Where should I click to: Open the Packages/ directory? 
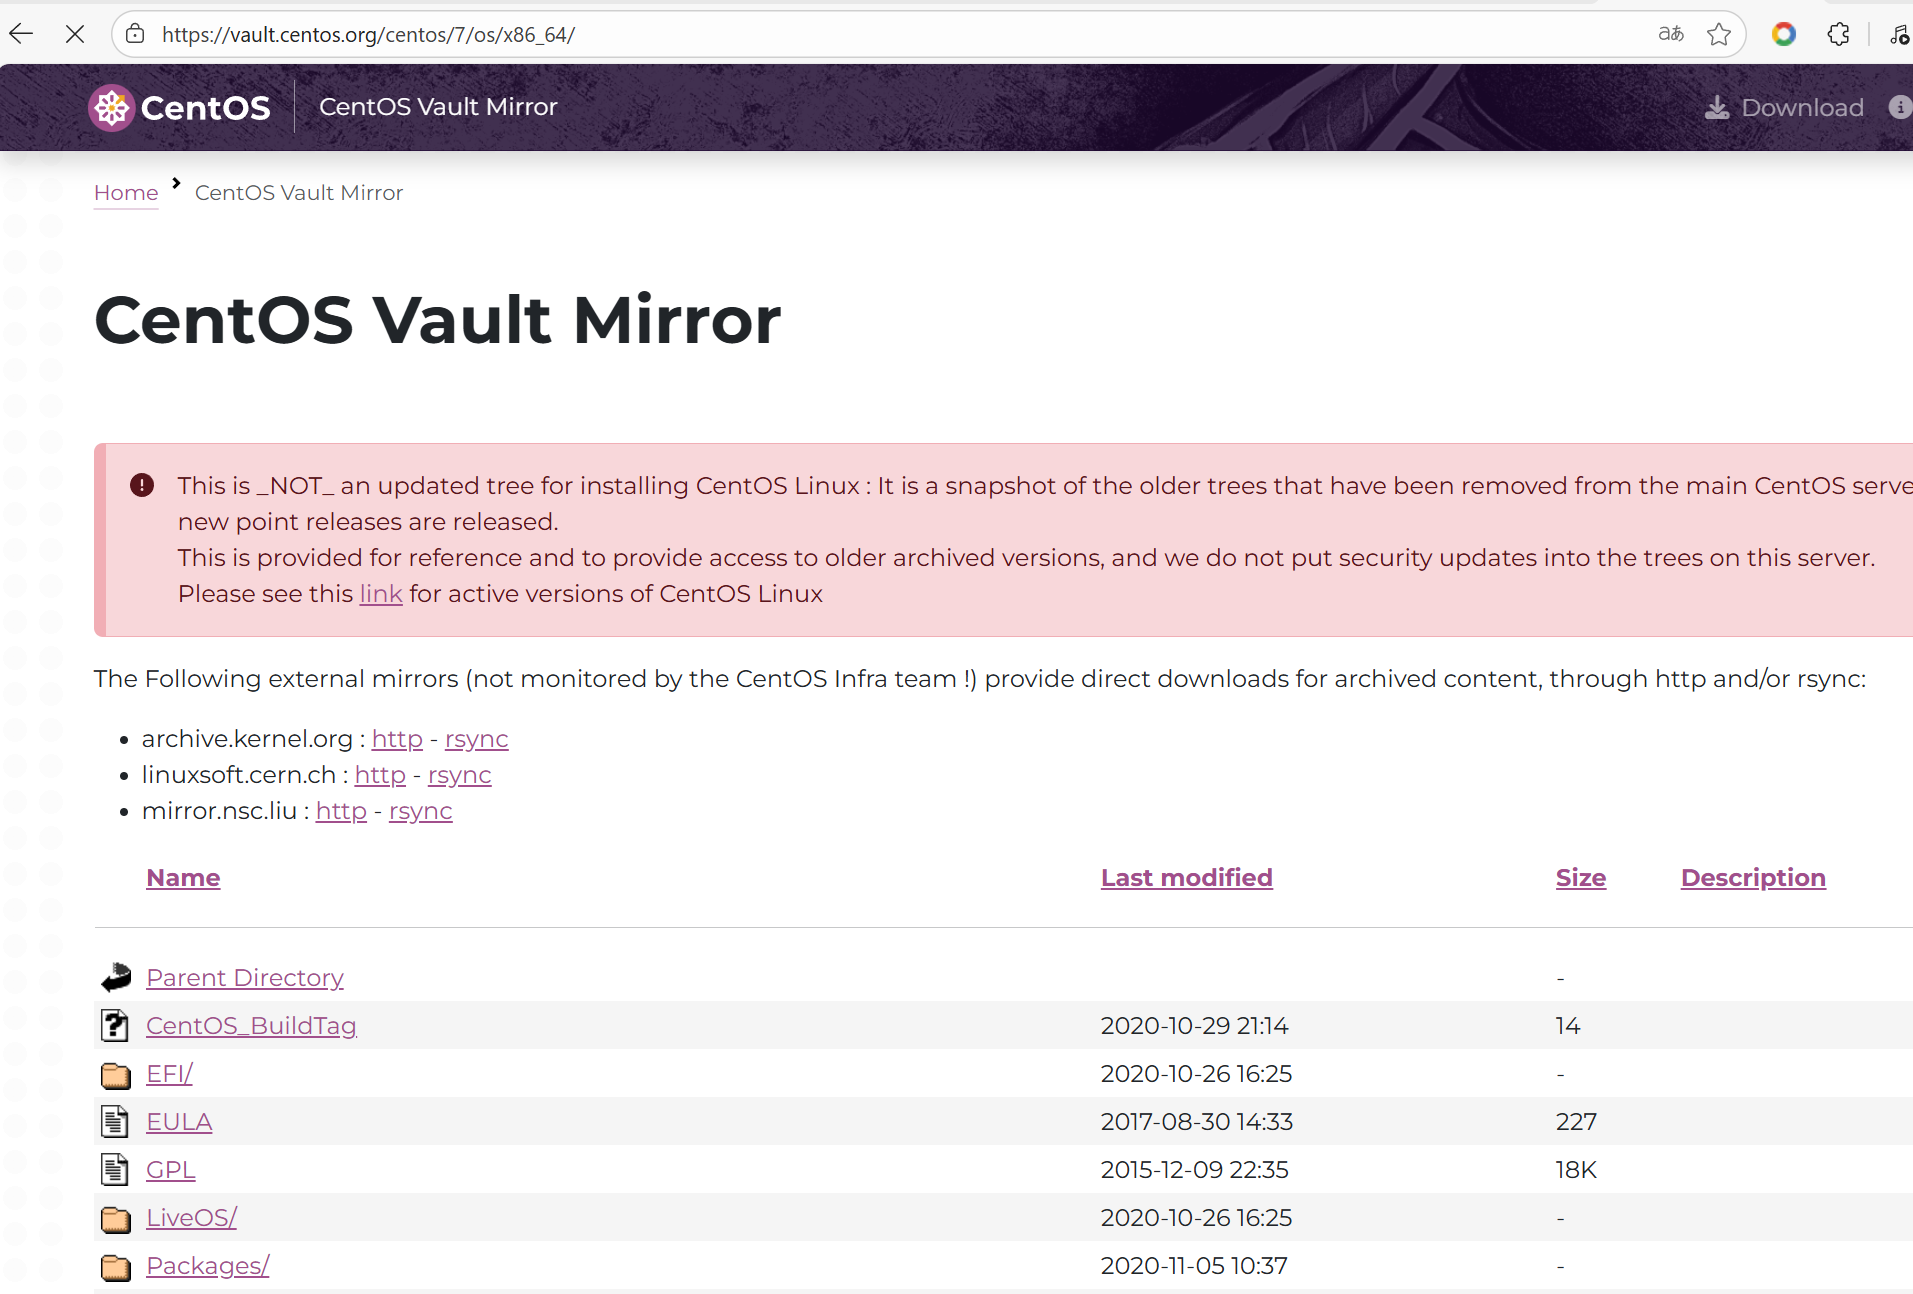208,1265
